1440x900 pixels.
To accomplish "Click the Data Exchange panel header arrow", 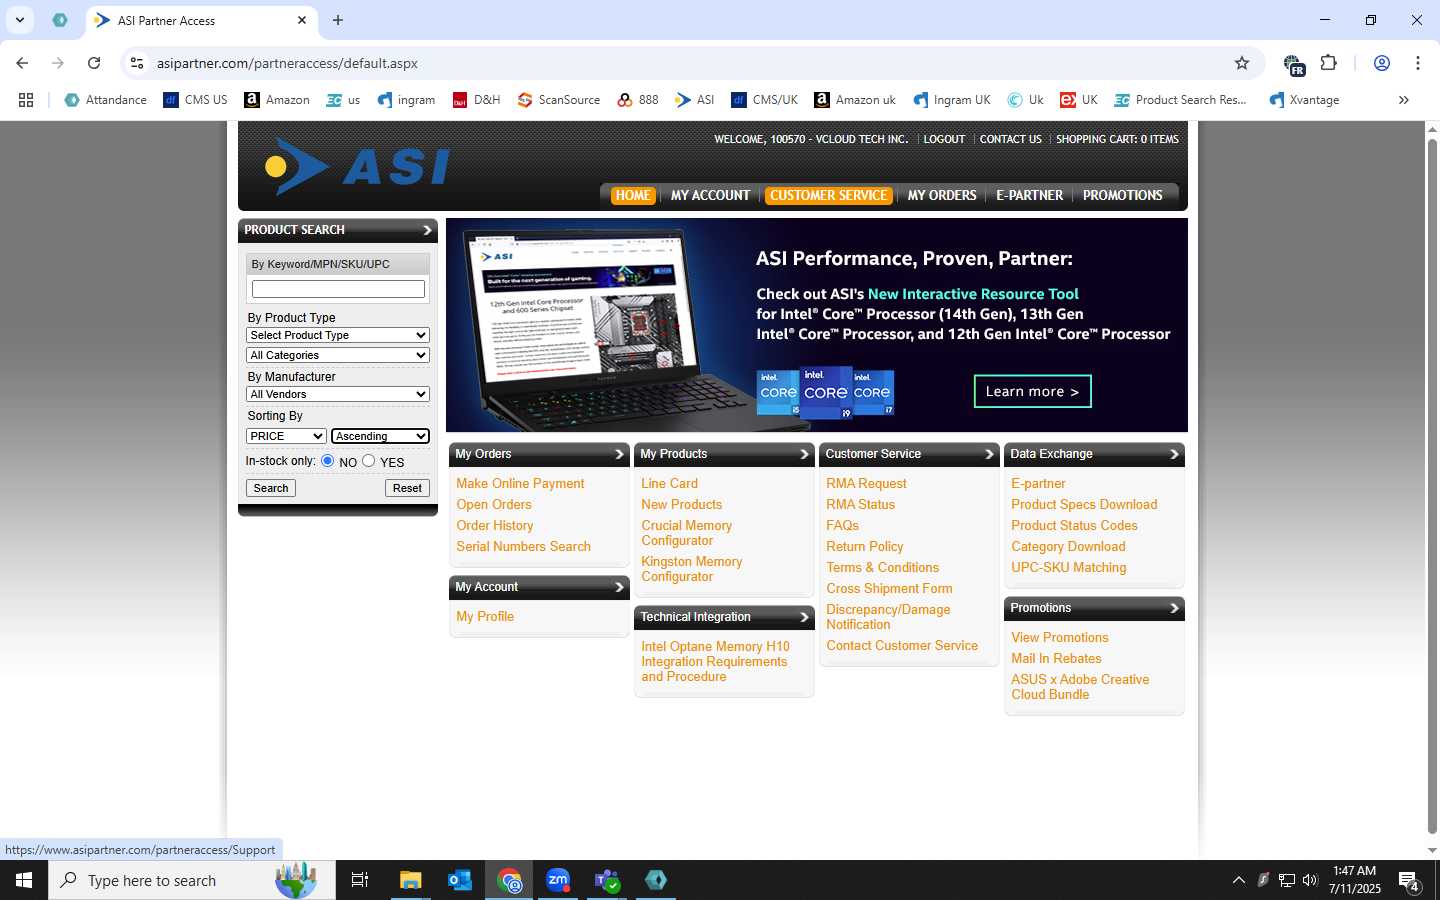I will tap(1174, 454).
